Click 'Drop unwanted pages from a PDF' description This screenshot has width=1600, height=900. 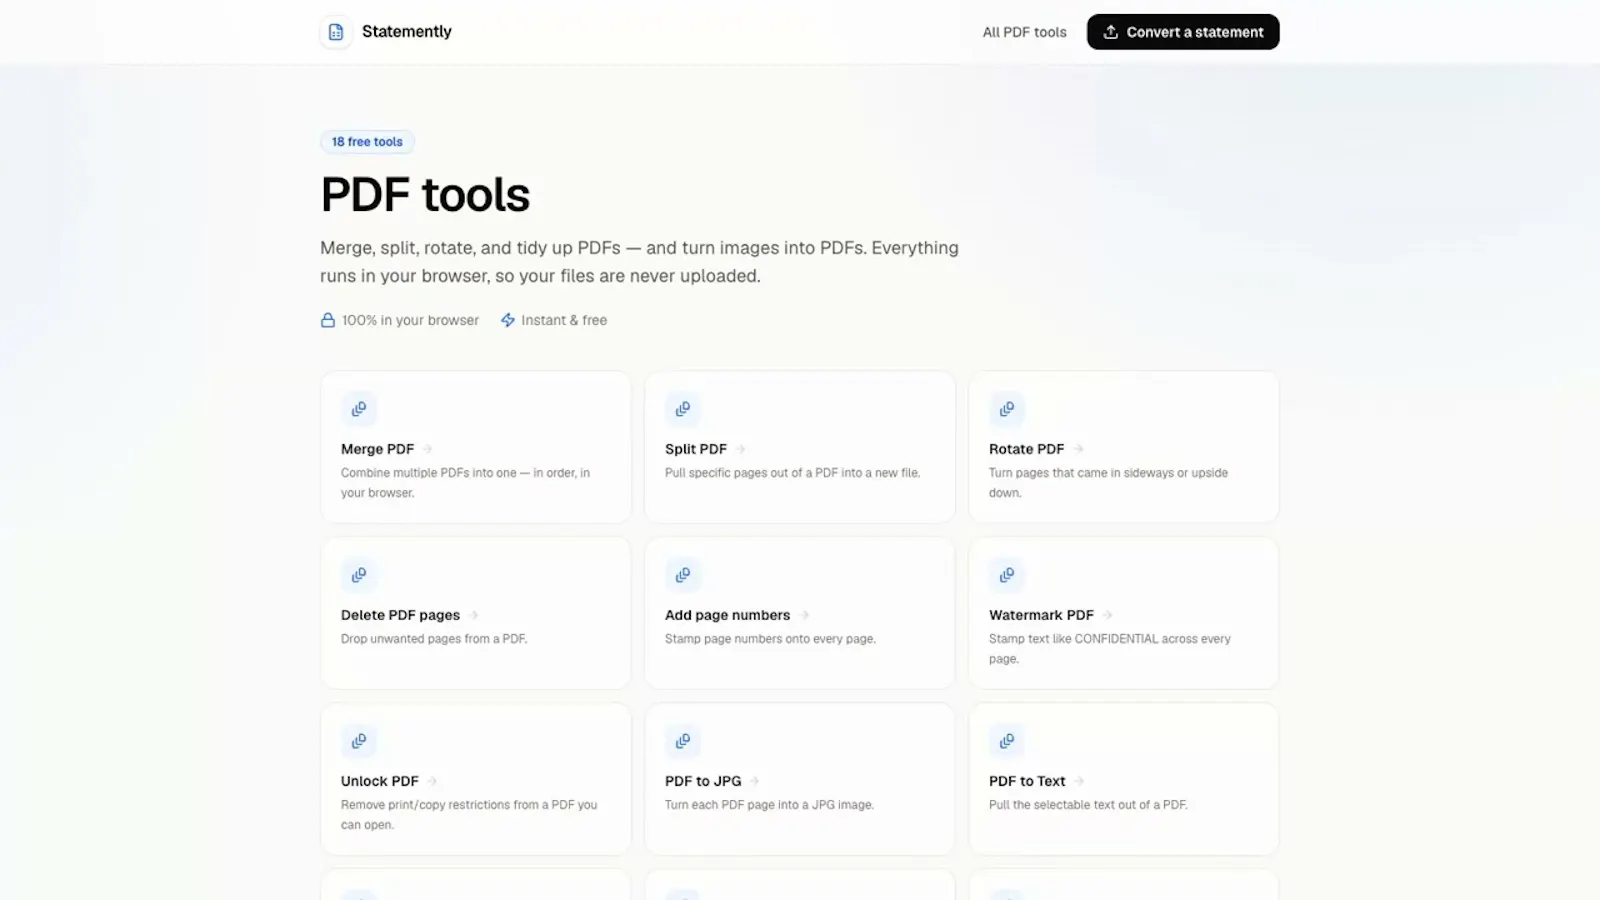pos(433,639)
